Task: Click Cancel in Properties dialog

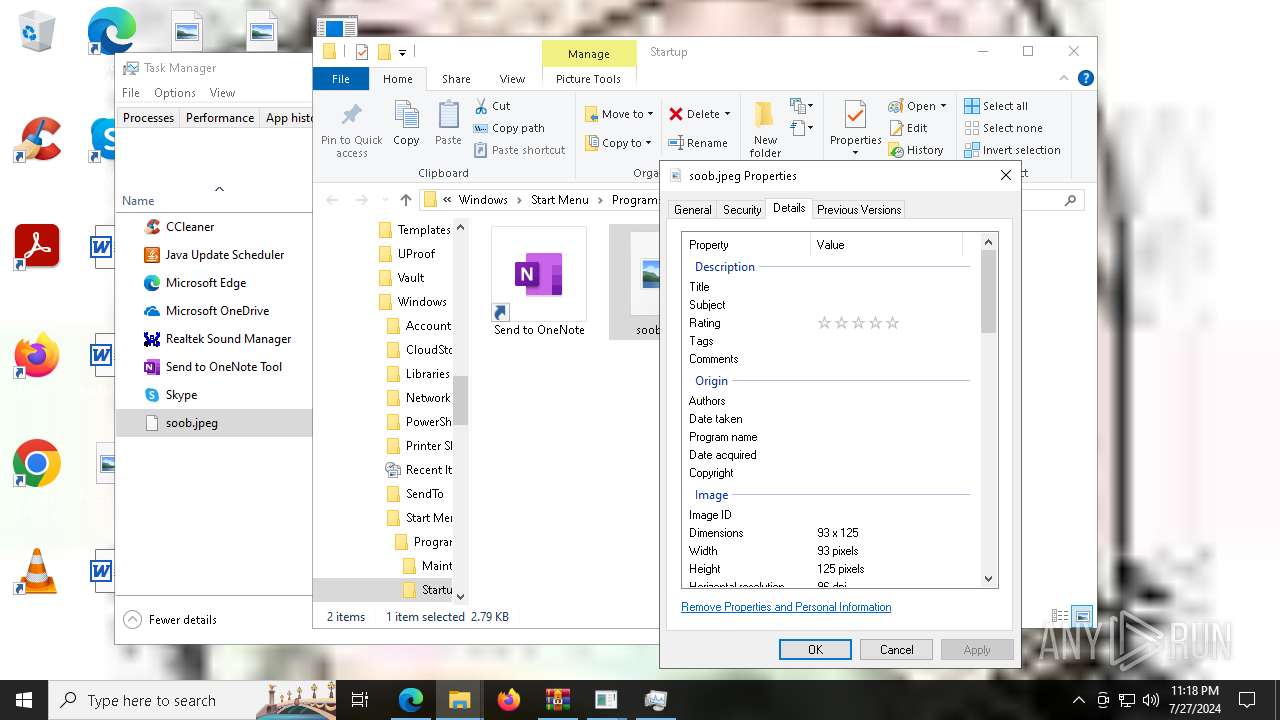Action: point(896,650)
